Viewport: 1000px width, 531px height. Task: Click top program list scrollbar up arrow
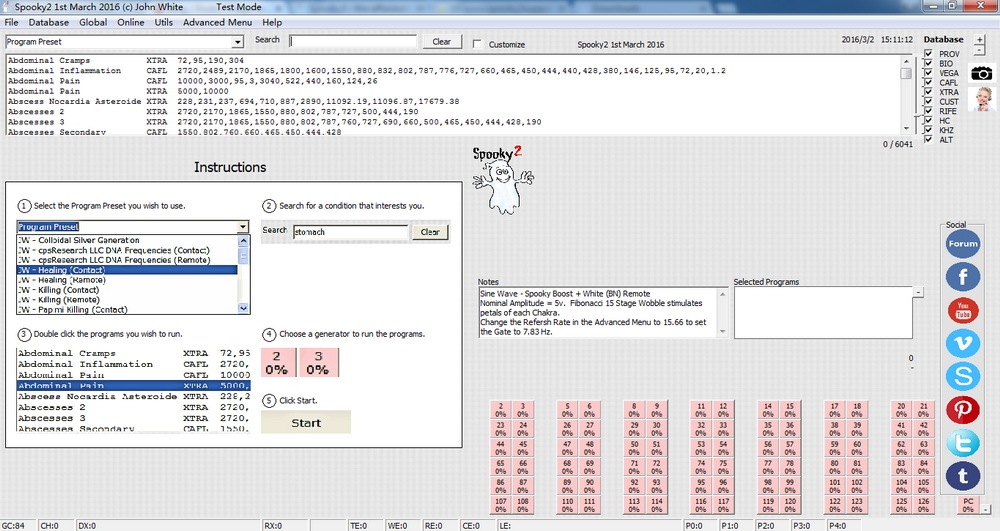point(906,61)
